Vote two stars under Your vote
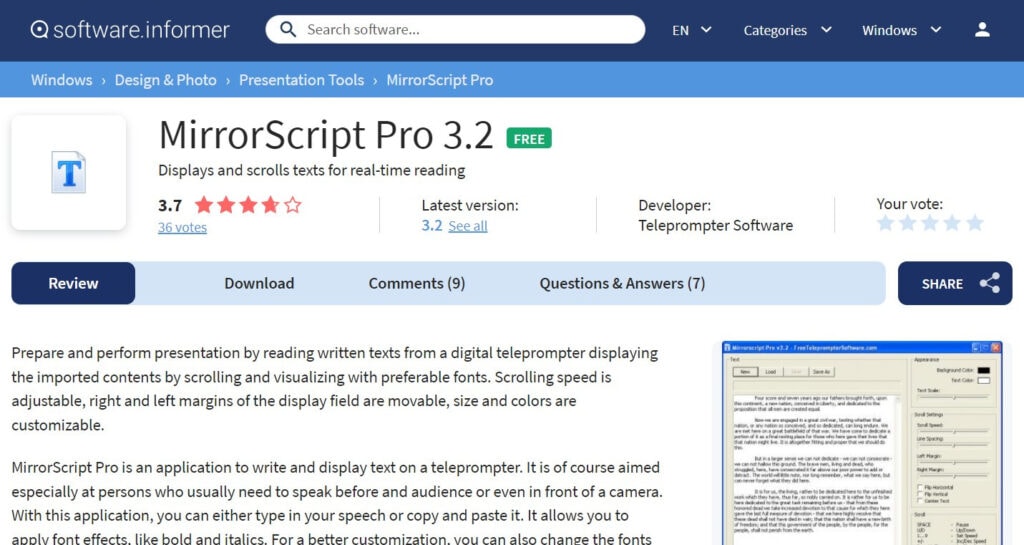Image resolution: width=1024 pixels, height=545 pixels. pyautogui.click(x=908, y=223)
